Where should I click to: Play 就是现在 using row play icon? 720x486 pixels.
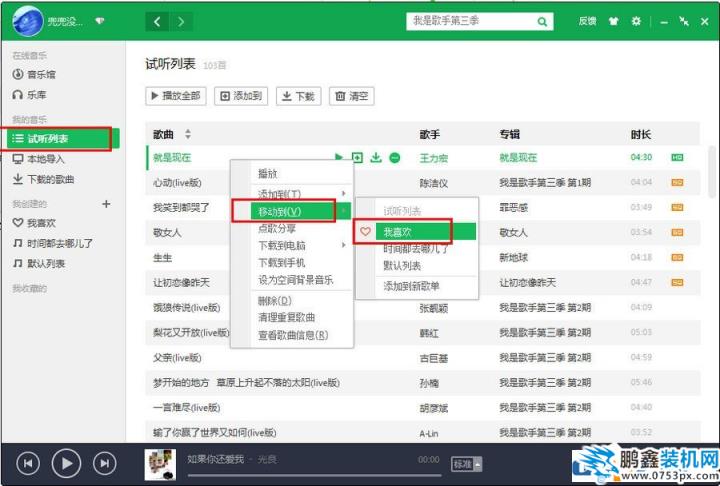click(x=339, y=158)
